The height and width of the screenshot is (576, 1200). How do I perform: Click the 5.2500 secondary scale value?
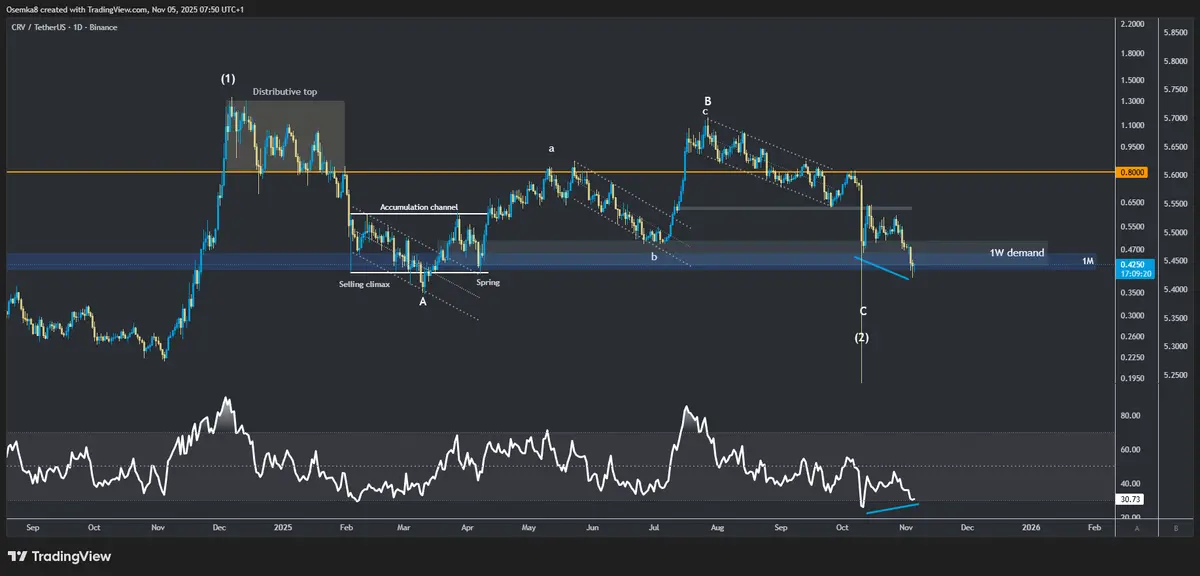[1176, 375]
